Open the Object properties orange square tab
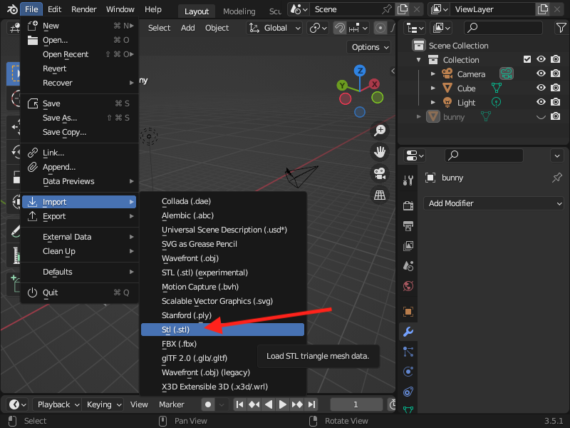Image resolution: width=570 pixels, height=428 pixels. 408,312
